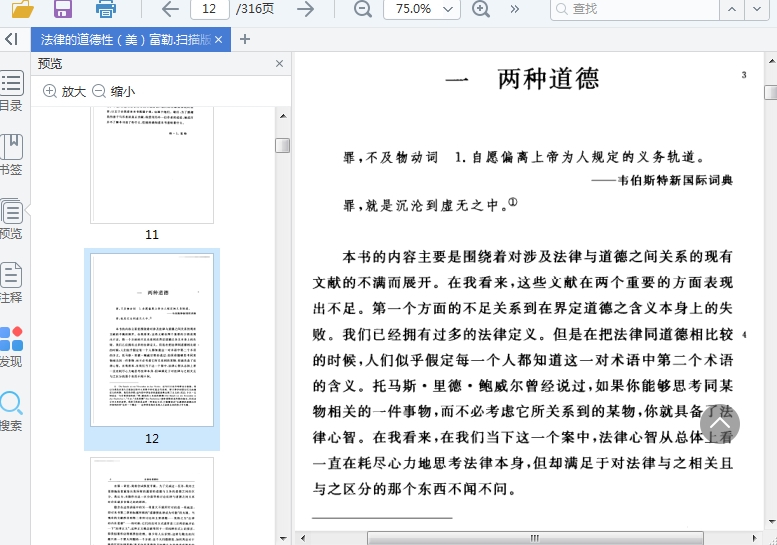Go to the previous page with the left arrow
The height and width of the screenshot is (545, 777).
click(x=170, y=9)
